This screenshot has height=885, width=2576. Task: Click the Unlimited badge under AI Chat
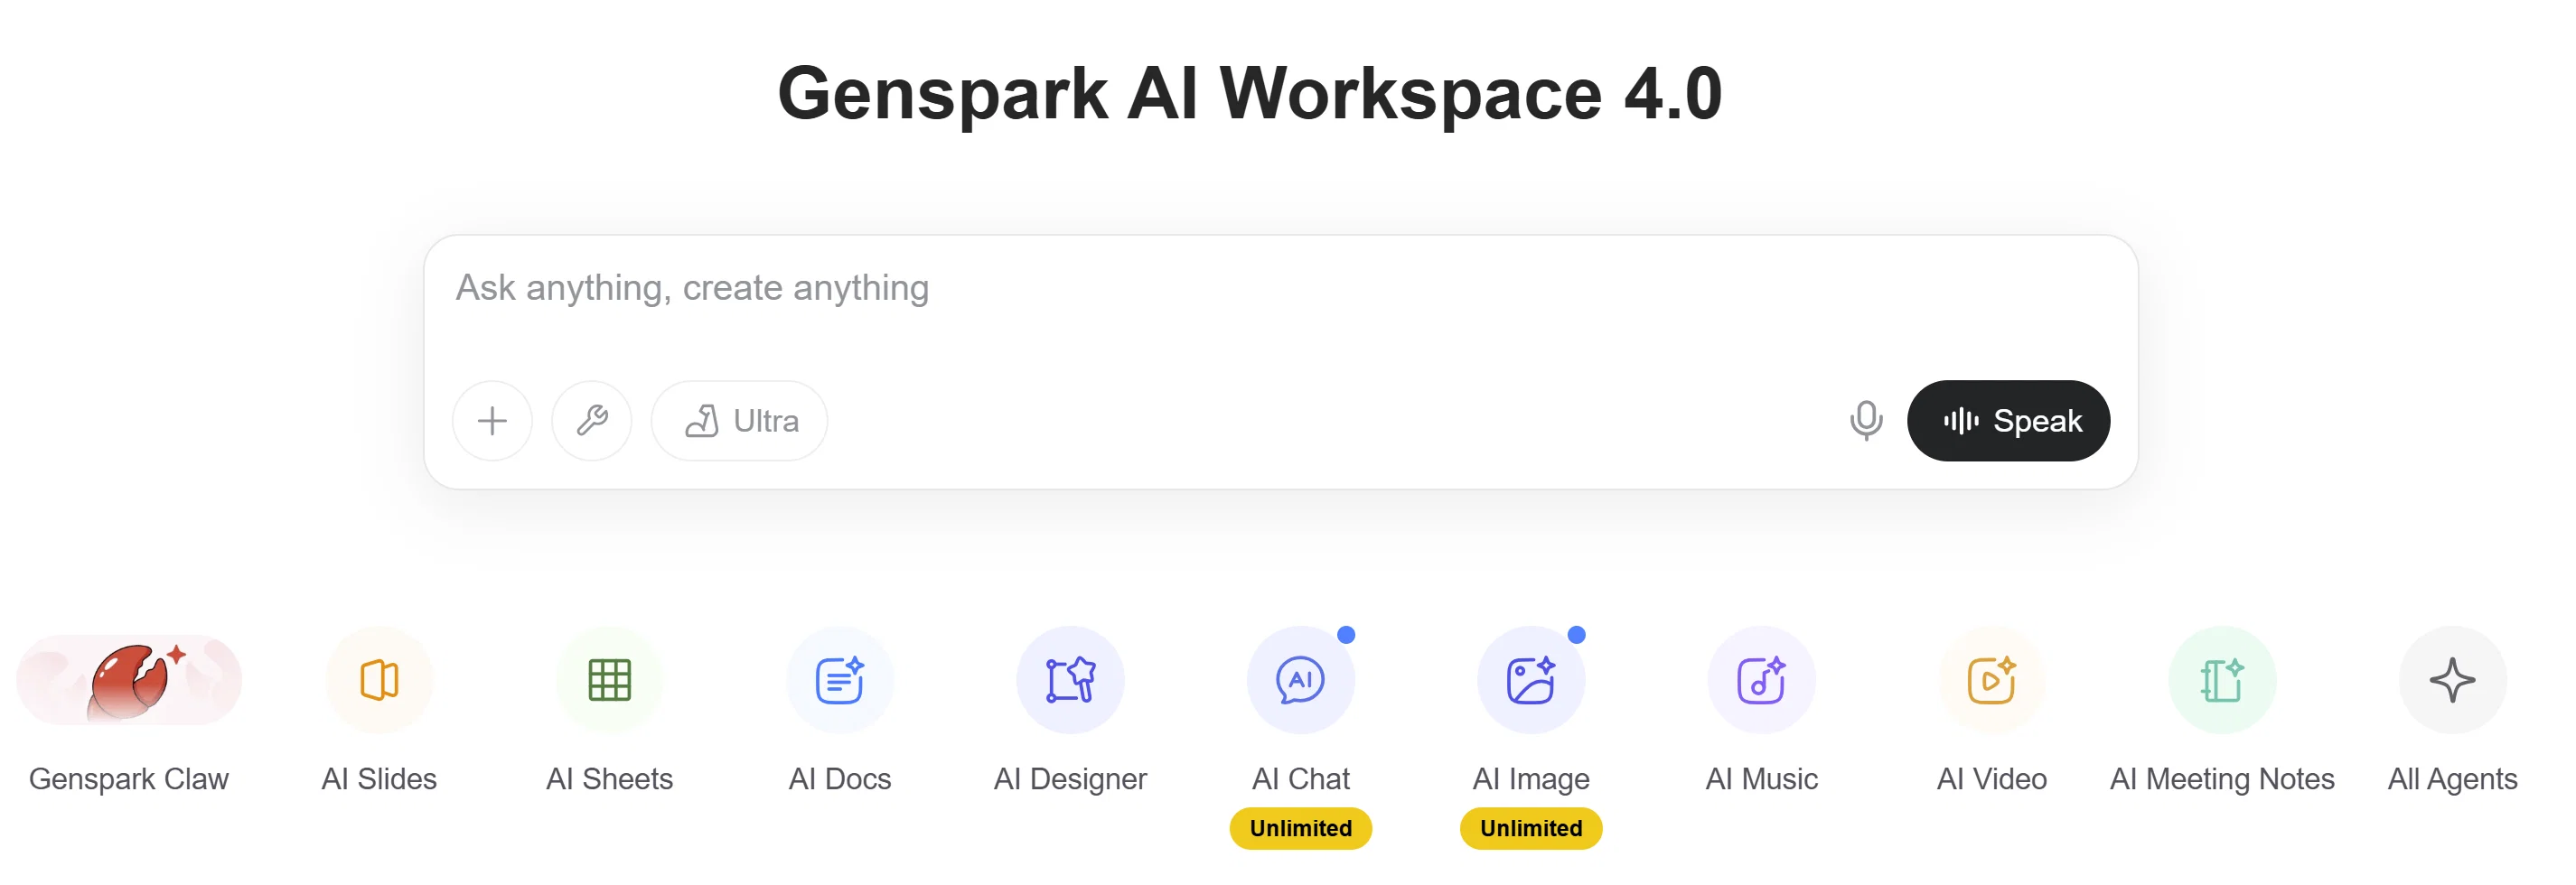click(1300, 828)
